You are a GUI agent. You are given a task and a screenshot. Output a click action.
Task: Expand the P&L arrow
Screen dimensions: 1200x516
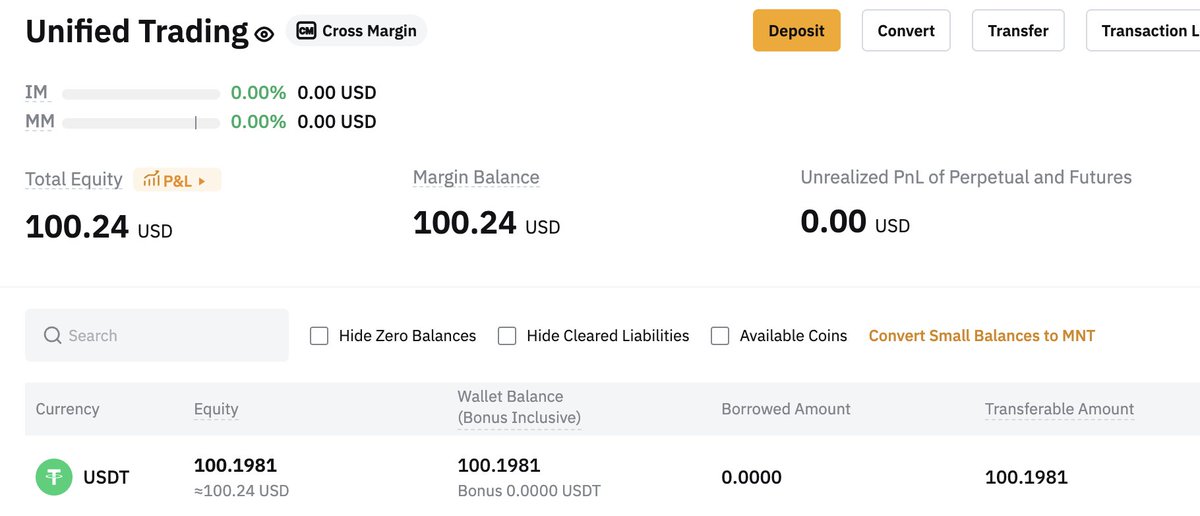[202, 181]
